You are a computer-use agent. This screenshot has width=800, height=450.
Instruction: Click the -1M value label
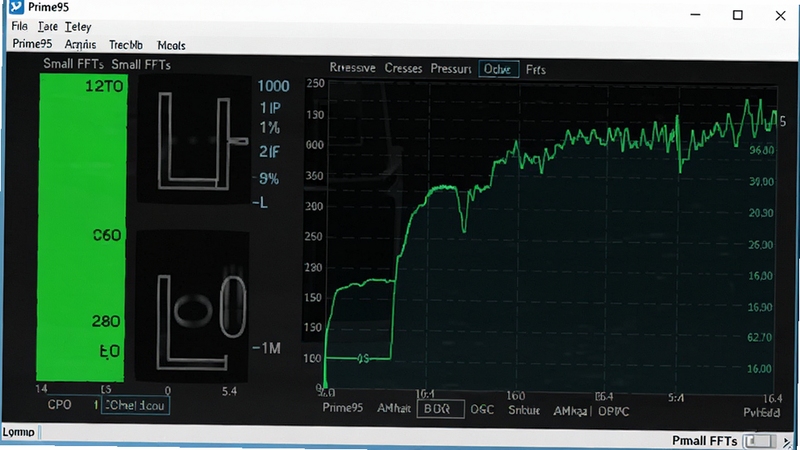pyautogui.click(x=266, y=348)
